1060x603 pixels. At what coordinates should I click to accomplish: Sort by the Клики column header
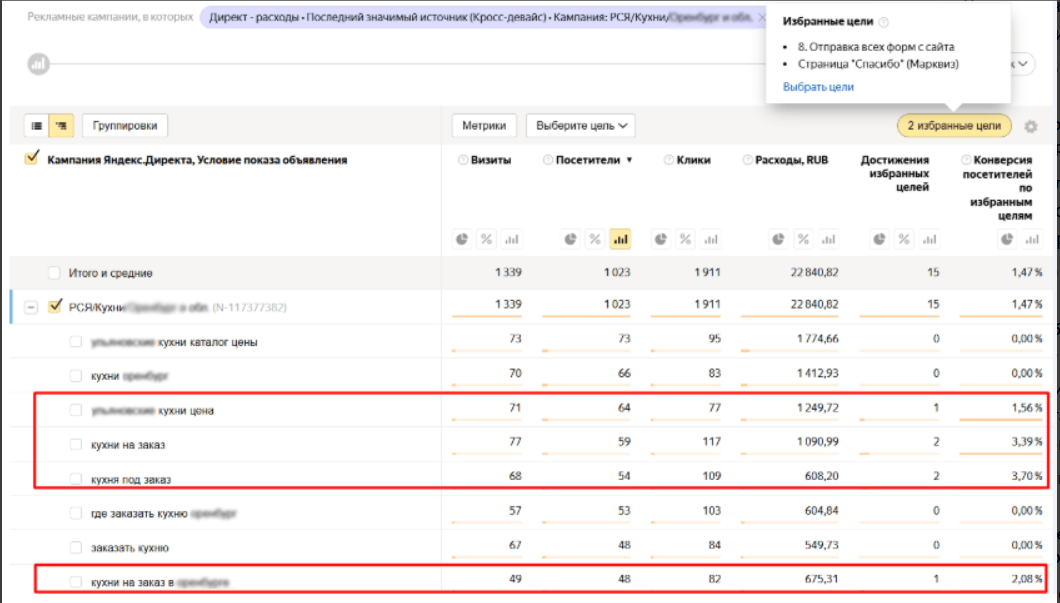[x=693, y=160]
